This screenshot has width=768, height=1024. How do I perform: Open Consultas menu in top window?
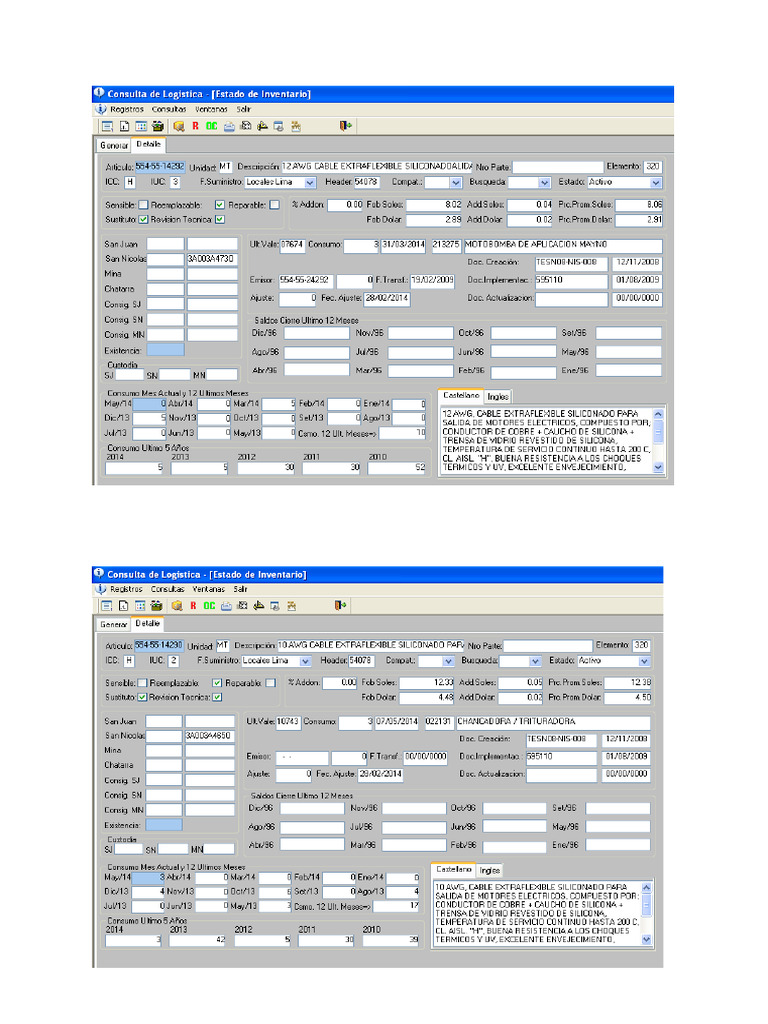[169, 109]
